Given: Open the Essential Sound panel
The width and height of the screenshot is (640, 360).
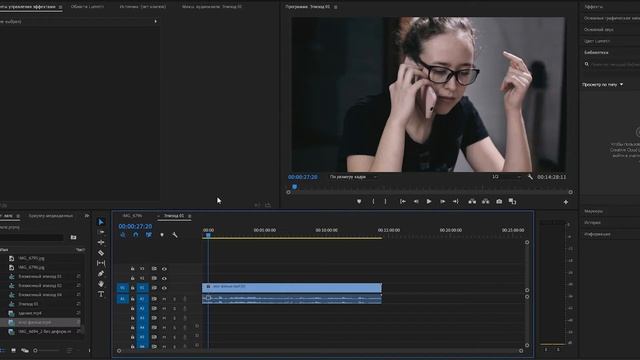Looking at the screenshot, I should pos(598,29).
